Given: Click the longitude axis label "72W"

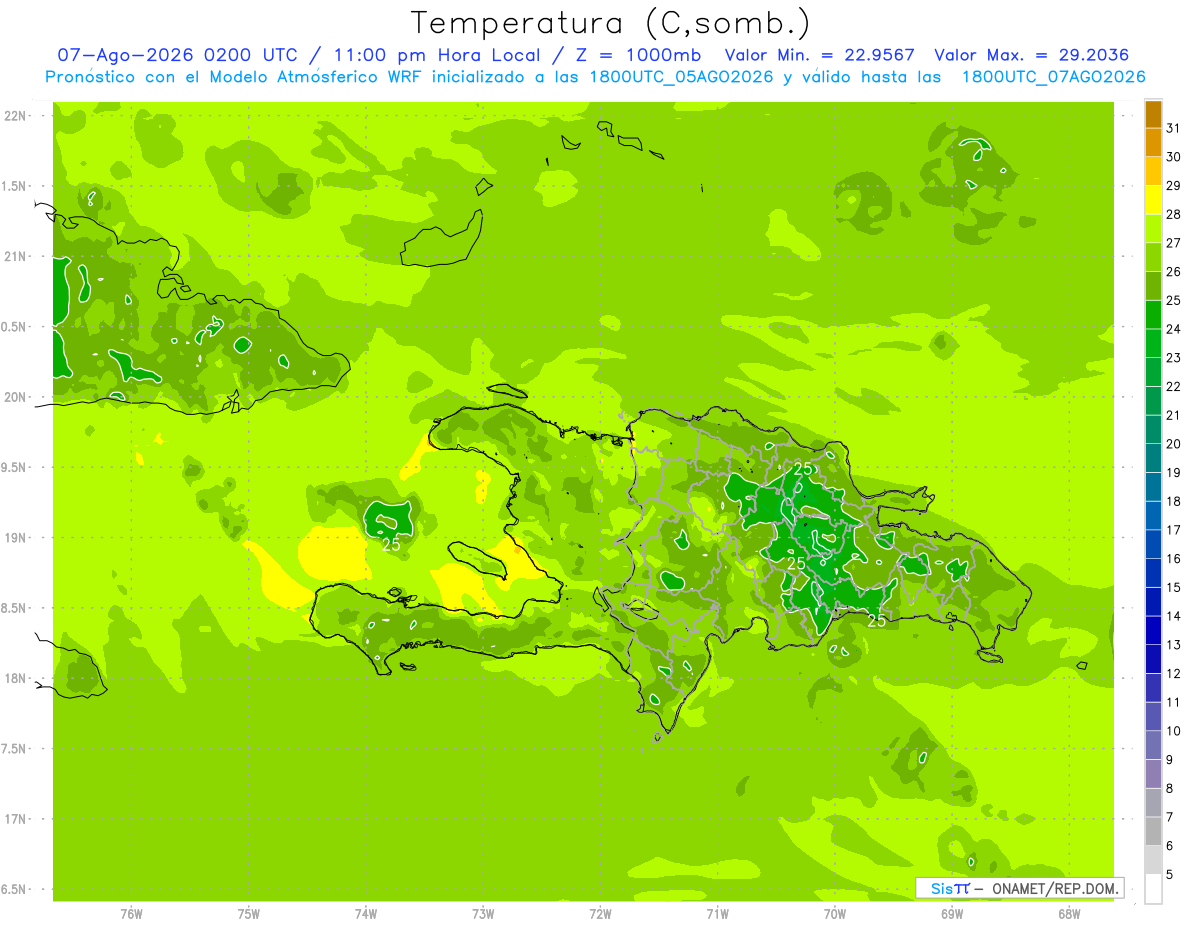Looking at the screenshot, I should click(600, 914).
